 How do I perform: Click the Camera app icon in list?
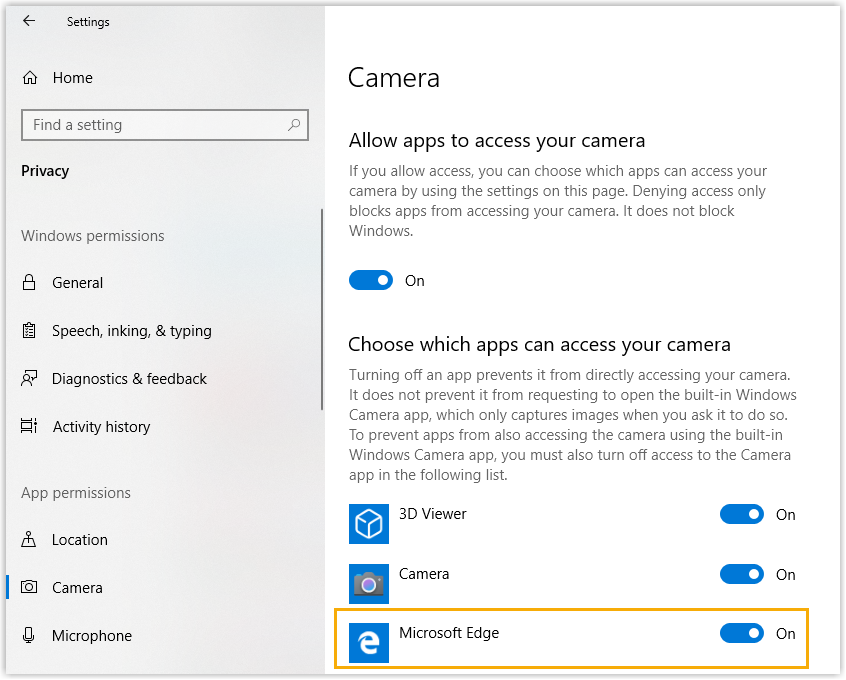[x=369, y=583]
